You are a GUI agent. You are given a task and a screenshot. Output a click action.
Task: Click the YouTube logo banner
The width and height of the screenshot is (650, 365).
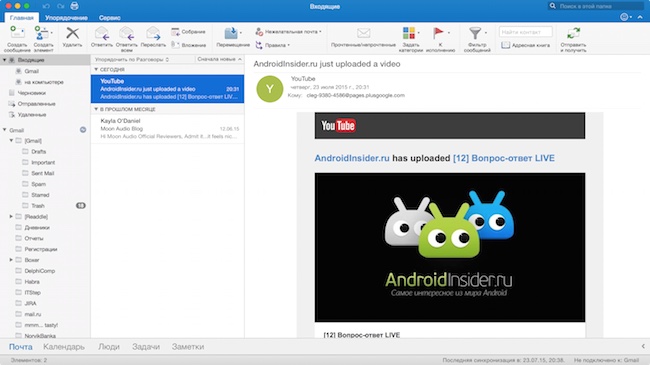(450, 125)
